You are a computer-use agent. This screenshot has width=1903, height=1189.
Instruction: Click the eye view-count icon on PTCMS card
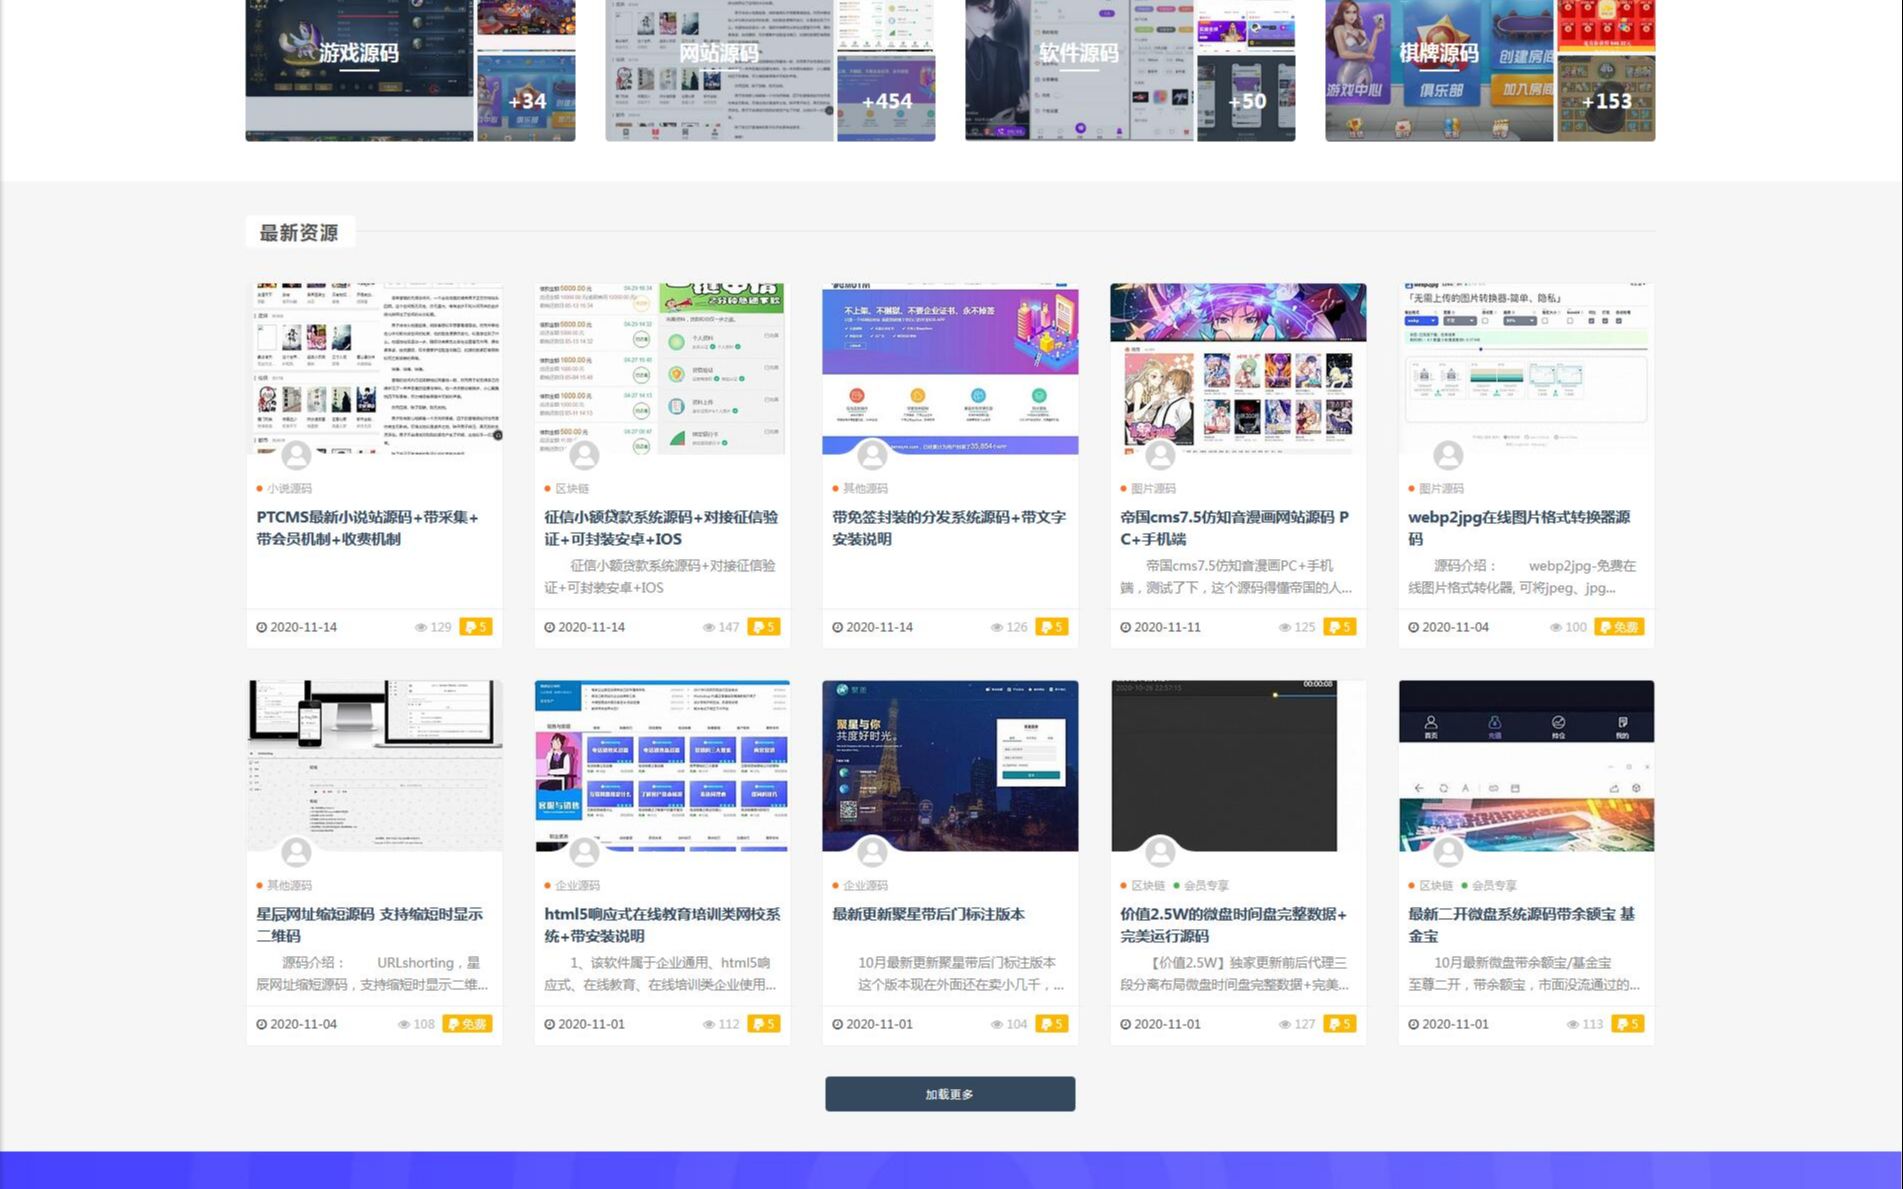coord(423,627)
